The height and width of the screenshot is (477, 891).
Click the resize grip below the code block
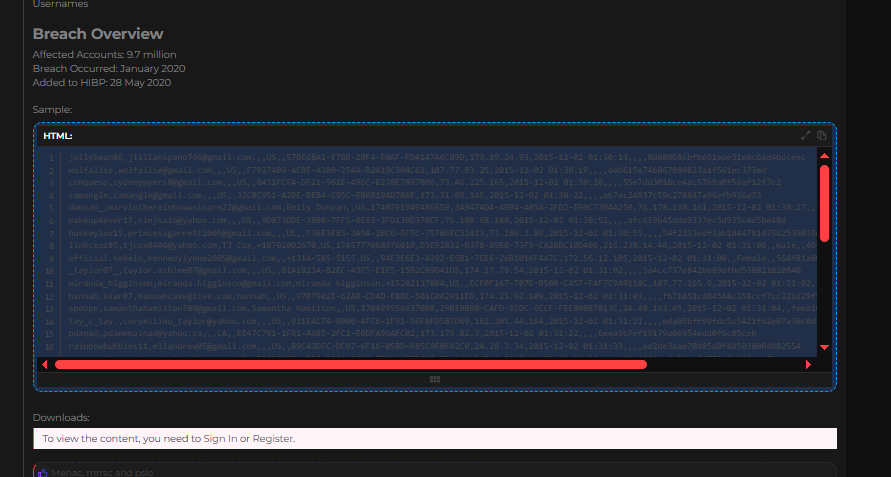(435, 379)
